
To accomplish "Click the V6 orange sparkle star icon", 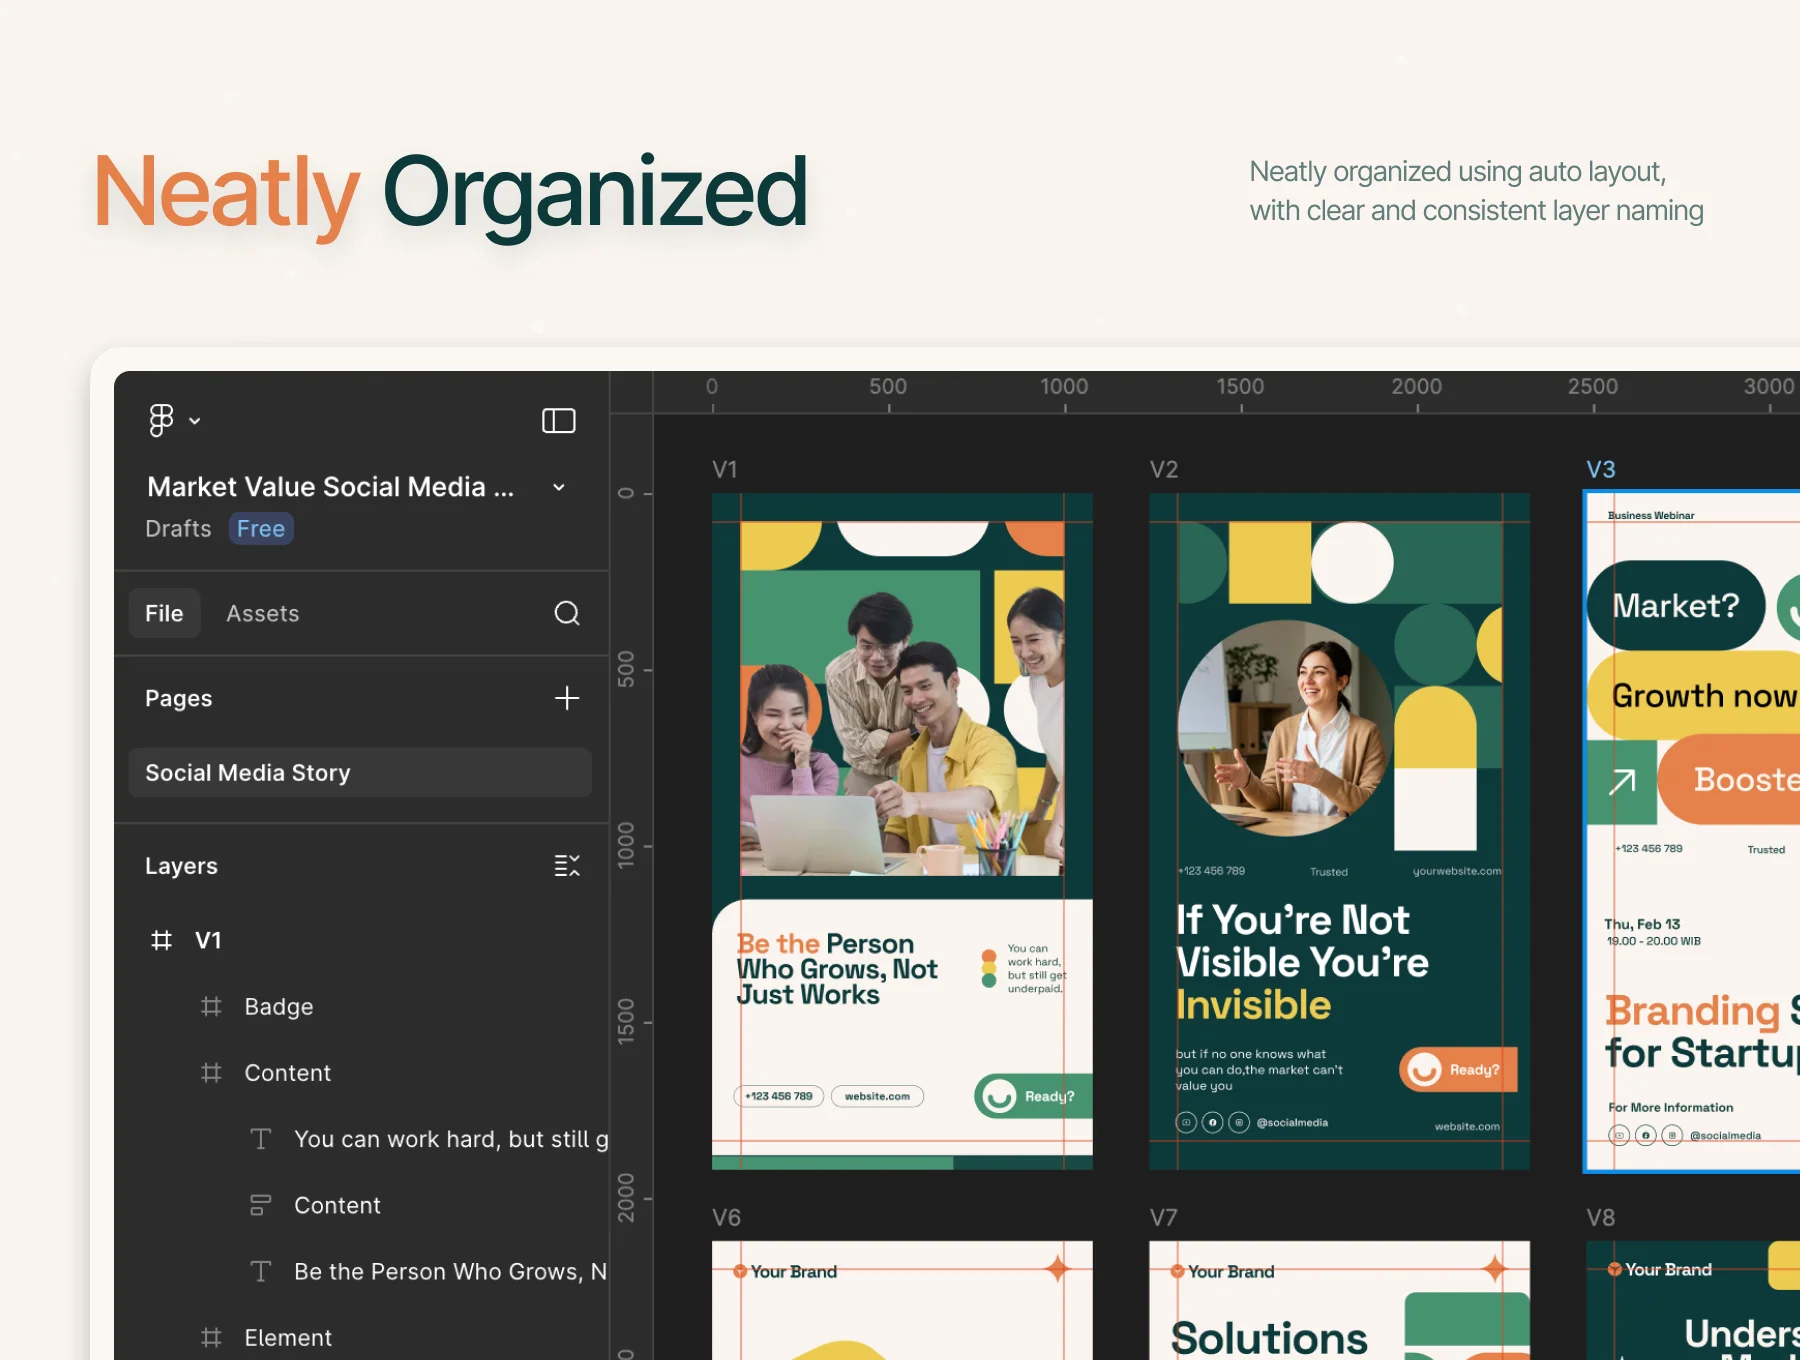I will click(x=1057, y=1269).
